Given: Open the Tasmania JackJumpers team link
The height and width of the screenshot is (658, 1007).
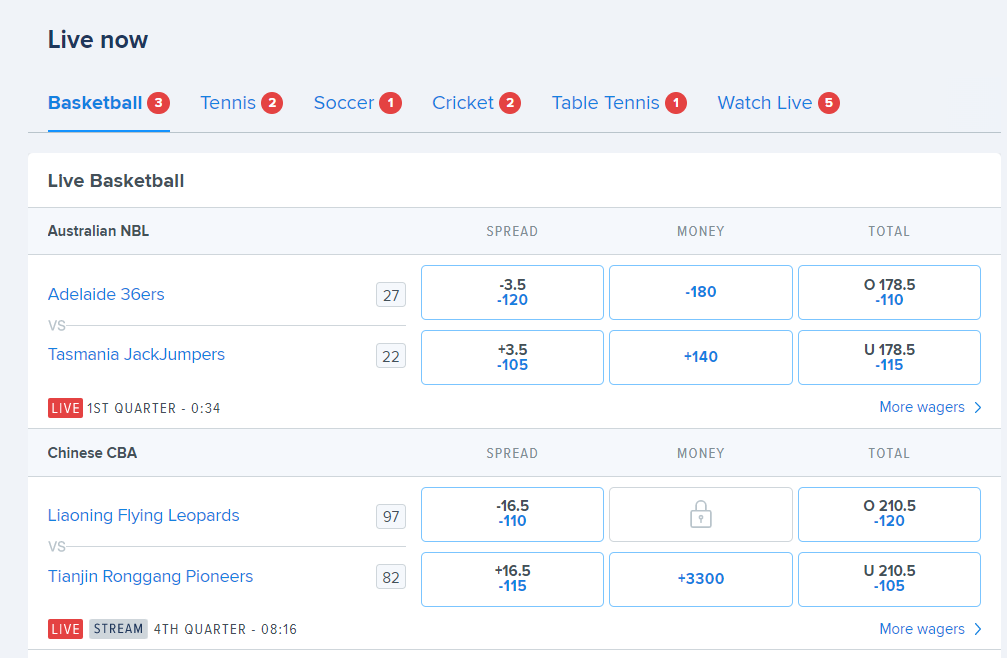Looking at the screenshot, I should (136, 354).
